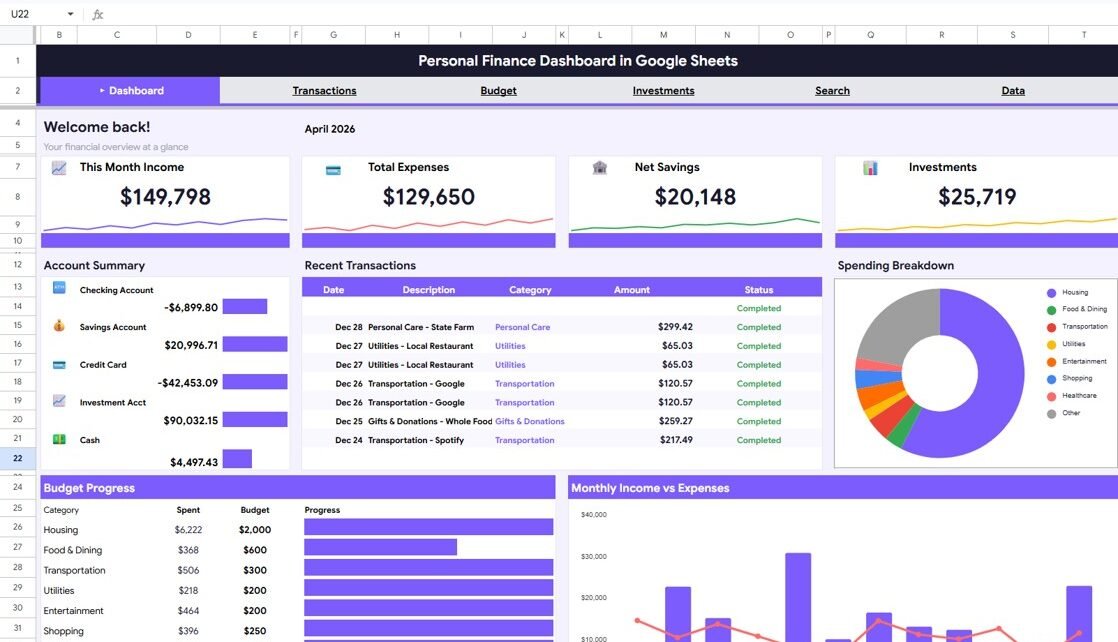Click the Total Expenses credit card icon
1118x642 pixels.
click(x=333, y=169)
